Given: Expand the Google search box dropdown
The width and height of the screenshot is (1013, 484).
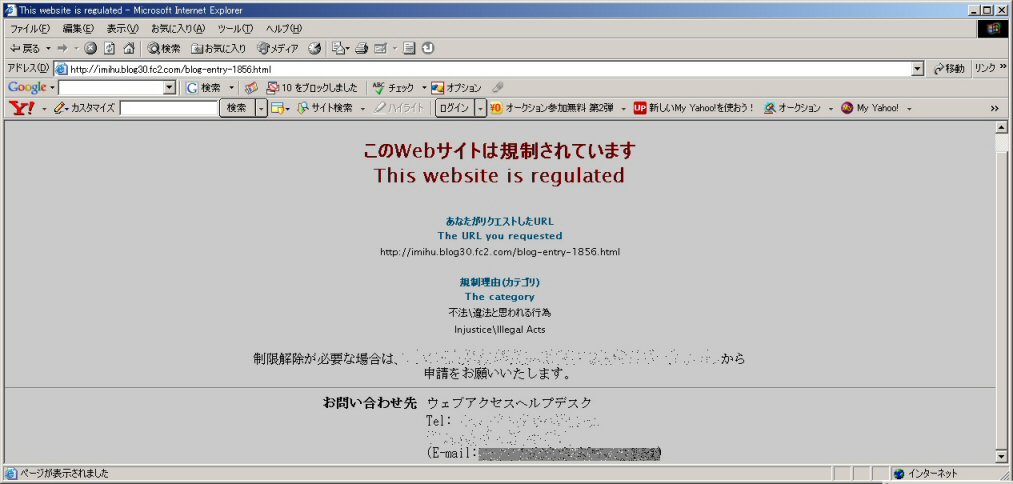Looking at the screenshot, I should tap(169, 88).
